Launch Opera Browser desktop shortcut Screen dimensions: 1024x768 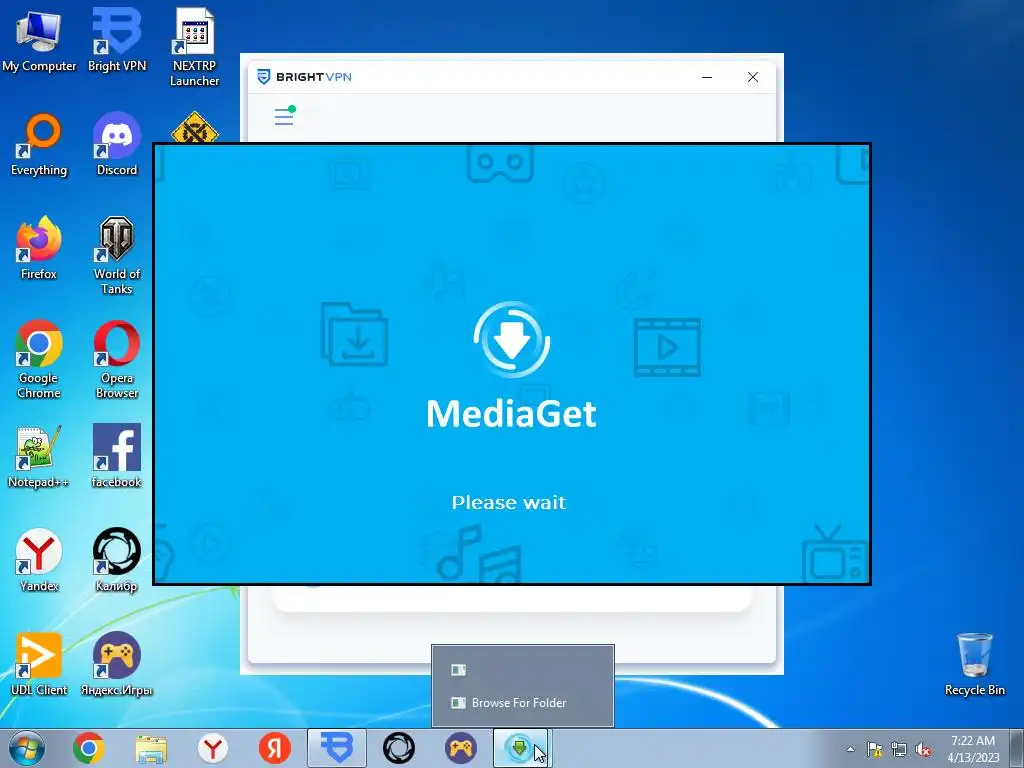point(117,359)
